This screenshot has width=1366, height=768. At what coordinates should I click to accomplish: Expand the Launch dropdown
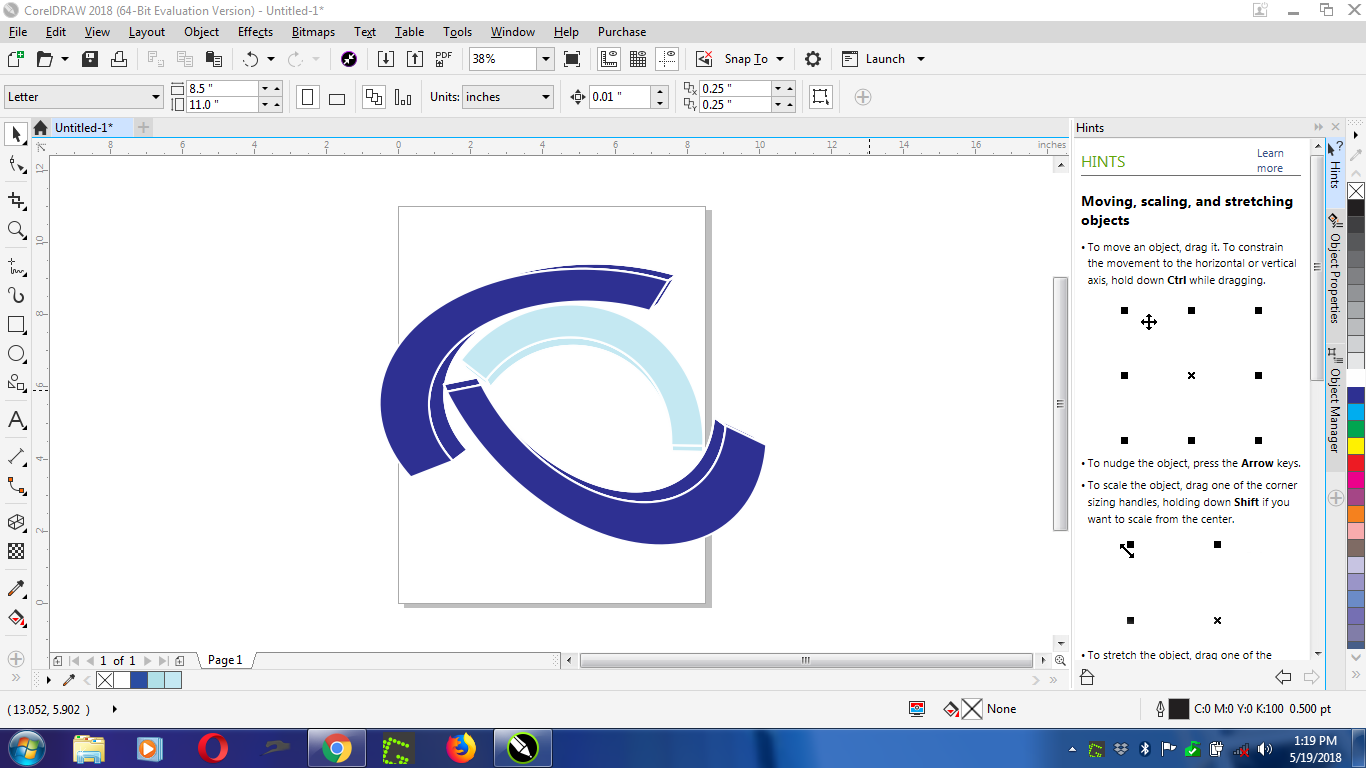[921, 59]
